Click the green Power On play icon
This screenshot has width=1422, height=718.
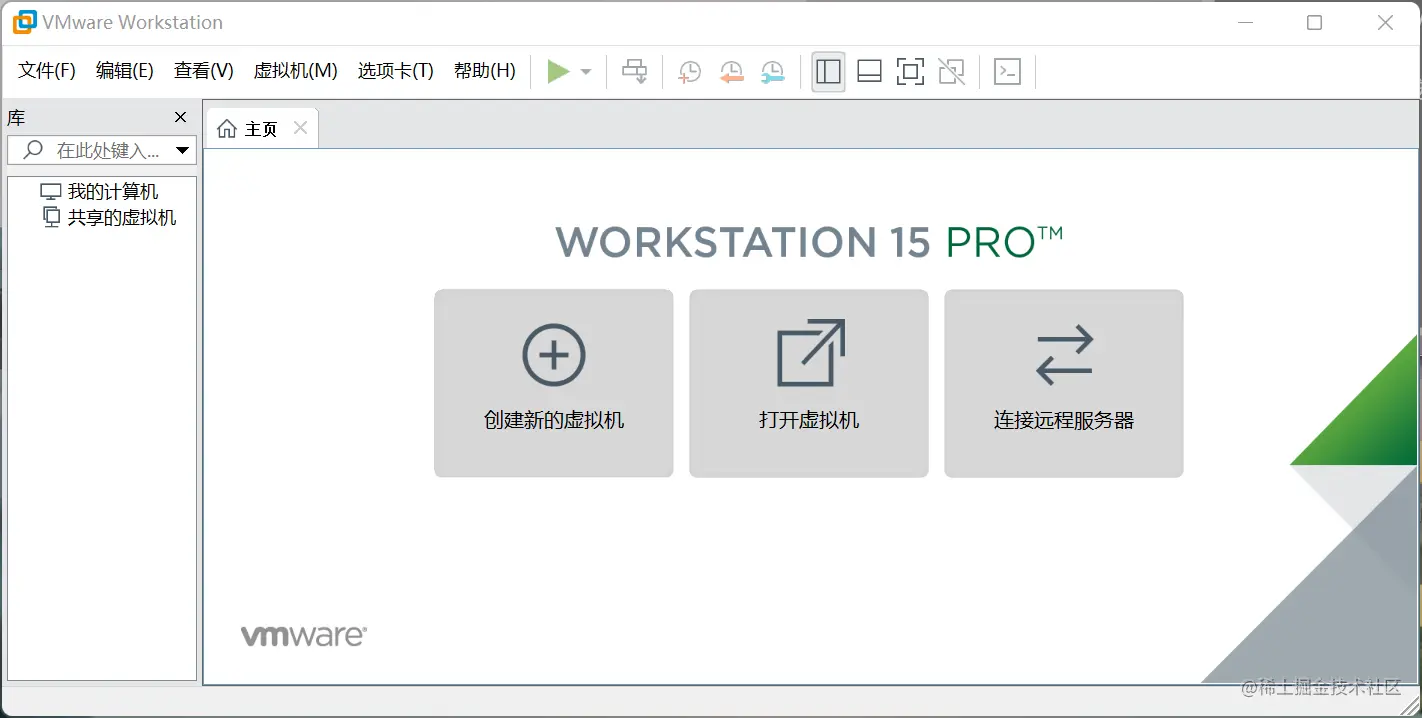click(x=558, y=71)
